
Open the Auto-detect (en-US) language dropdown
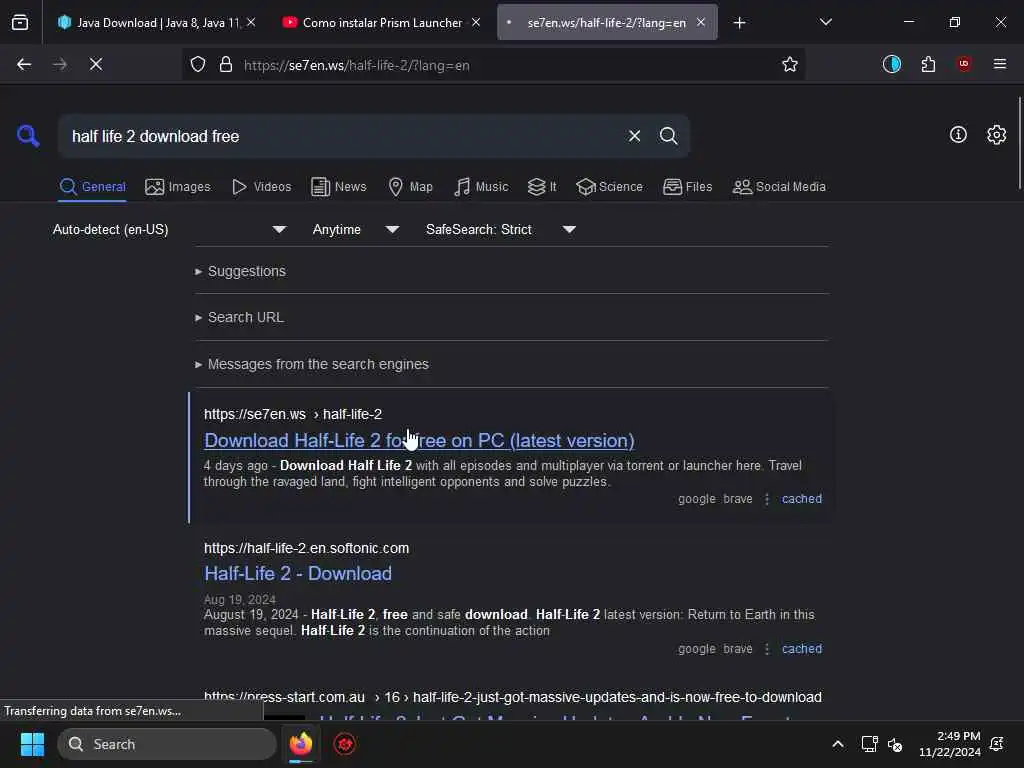point(170,229)
